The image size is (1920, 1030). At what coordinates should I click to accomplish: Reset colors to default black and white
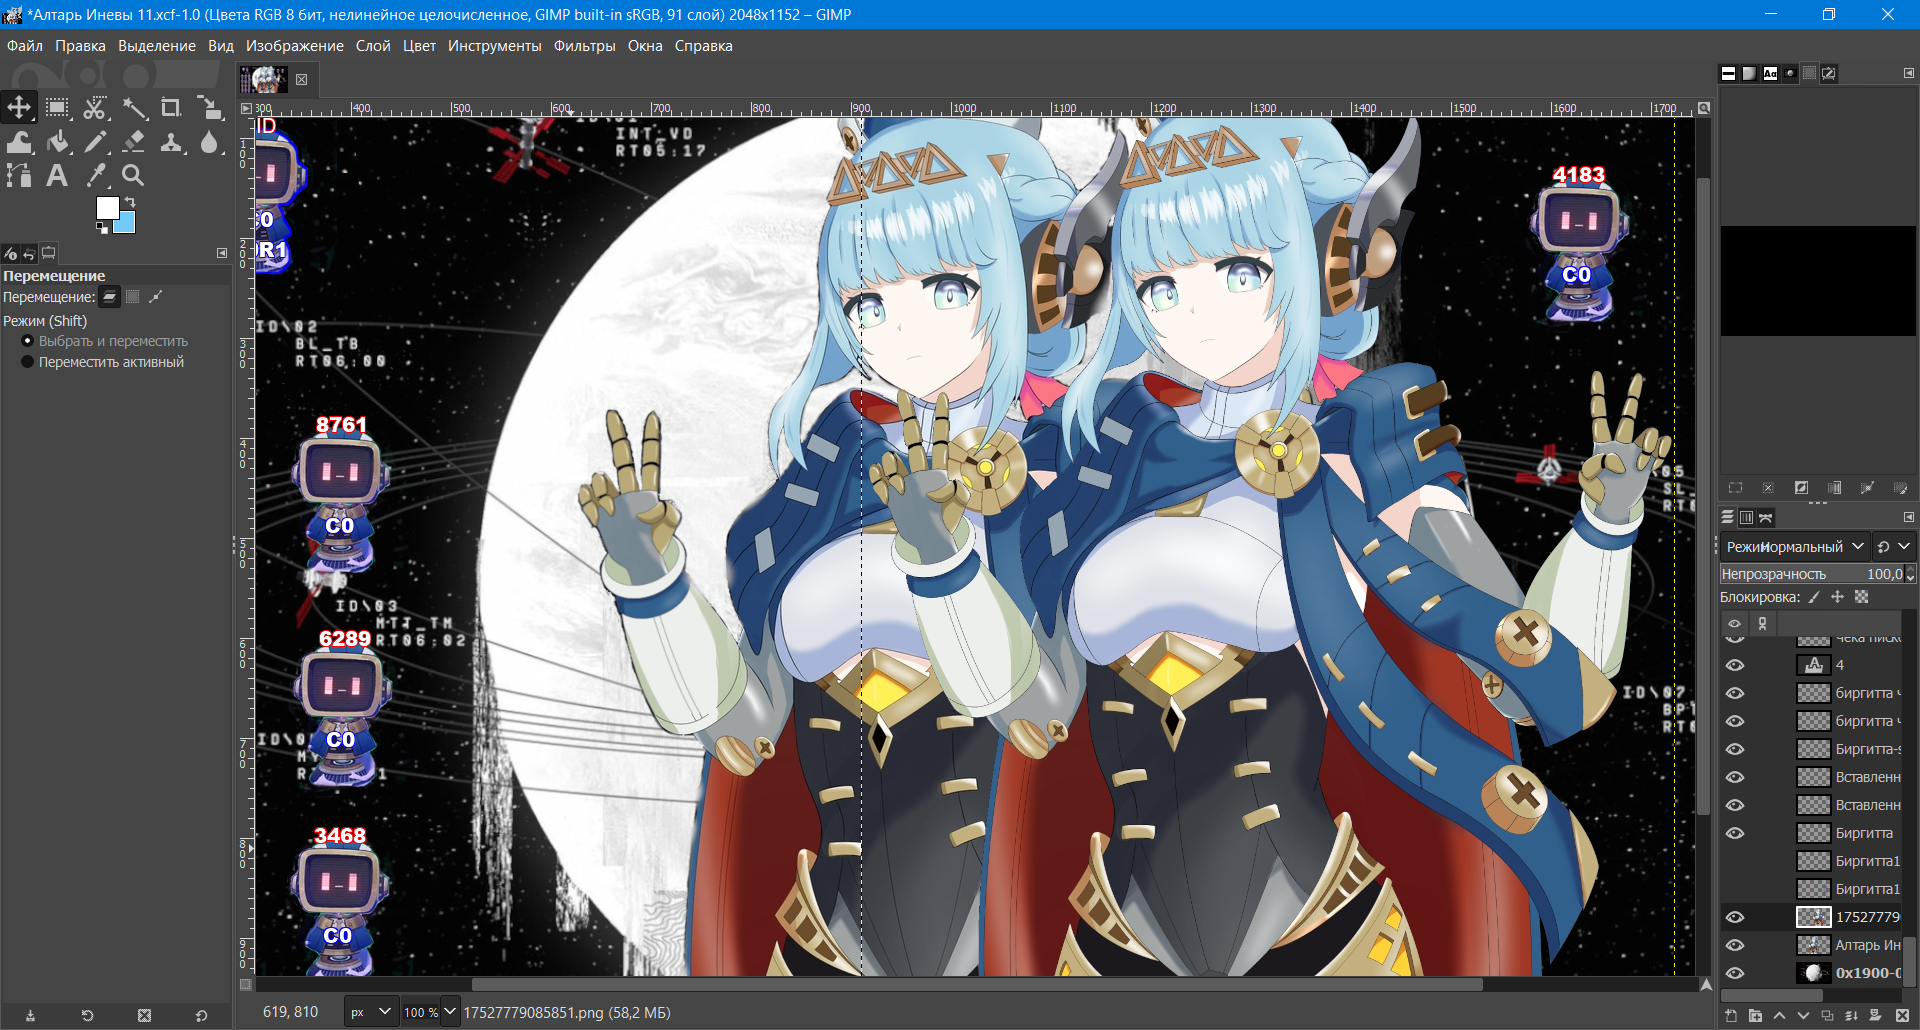coord(101,228)
